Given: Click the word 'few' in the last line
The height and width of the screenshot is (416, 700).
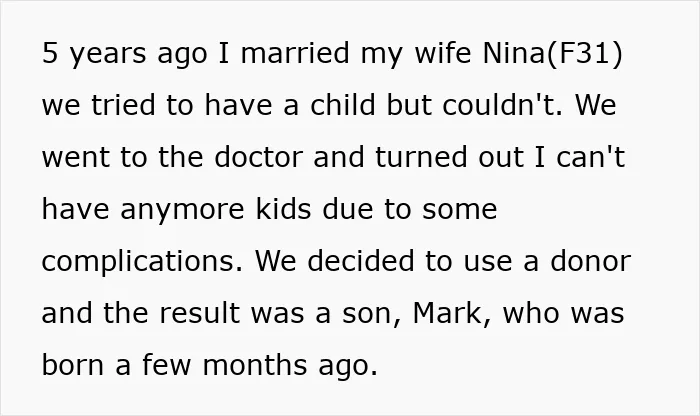Looking at the screenshot, I should [x=166, y=365].
